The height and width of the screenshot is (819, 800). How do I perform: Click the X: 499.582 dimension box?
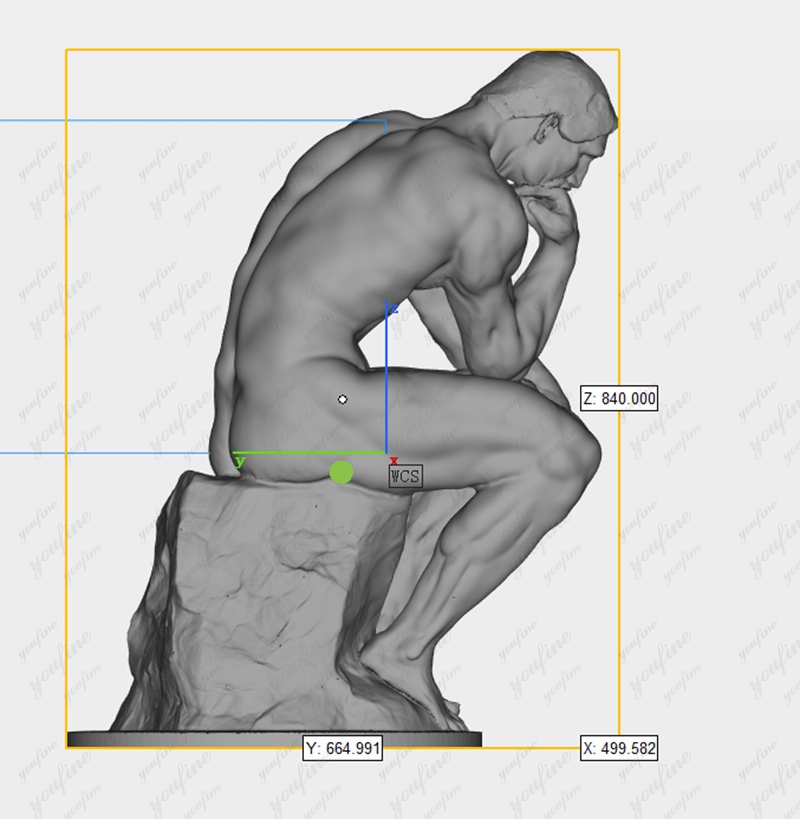coord(619,748)
